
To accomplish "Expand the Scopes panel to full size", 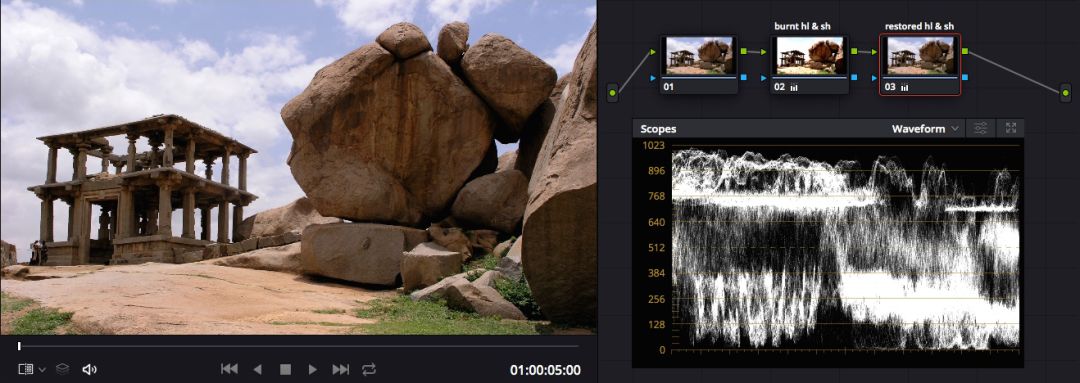I will point(1010,128).
